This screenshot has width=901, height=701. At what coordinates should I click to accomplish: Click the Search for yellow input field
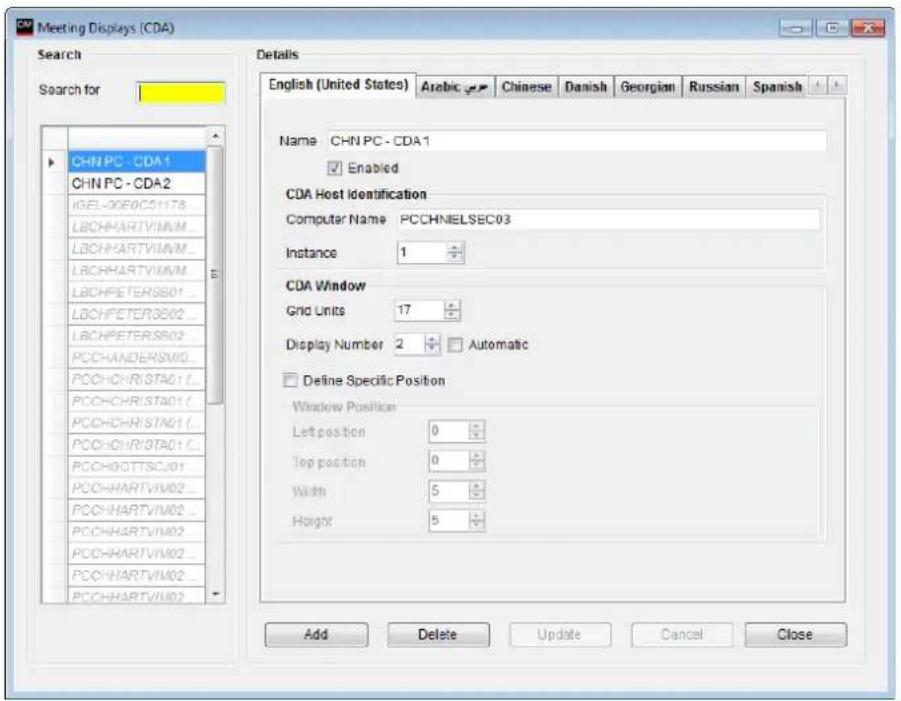click(181, 93)
